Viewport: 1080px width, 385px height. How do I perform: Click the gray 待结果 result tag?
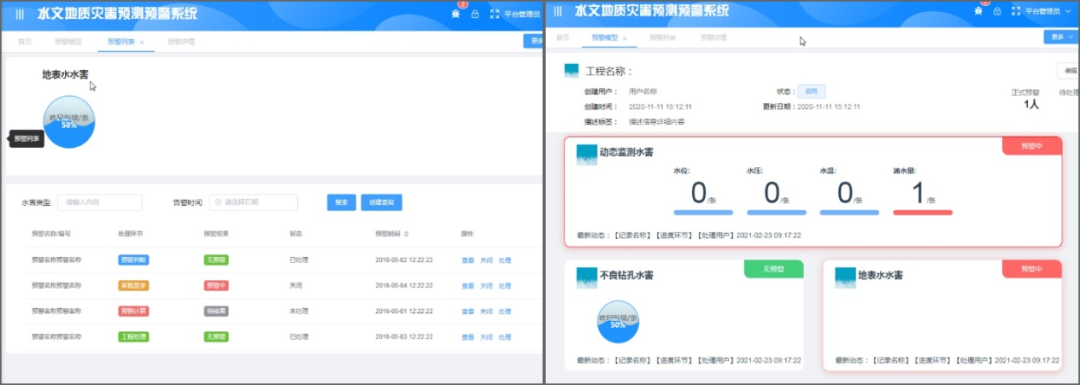point(216,311)
